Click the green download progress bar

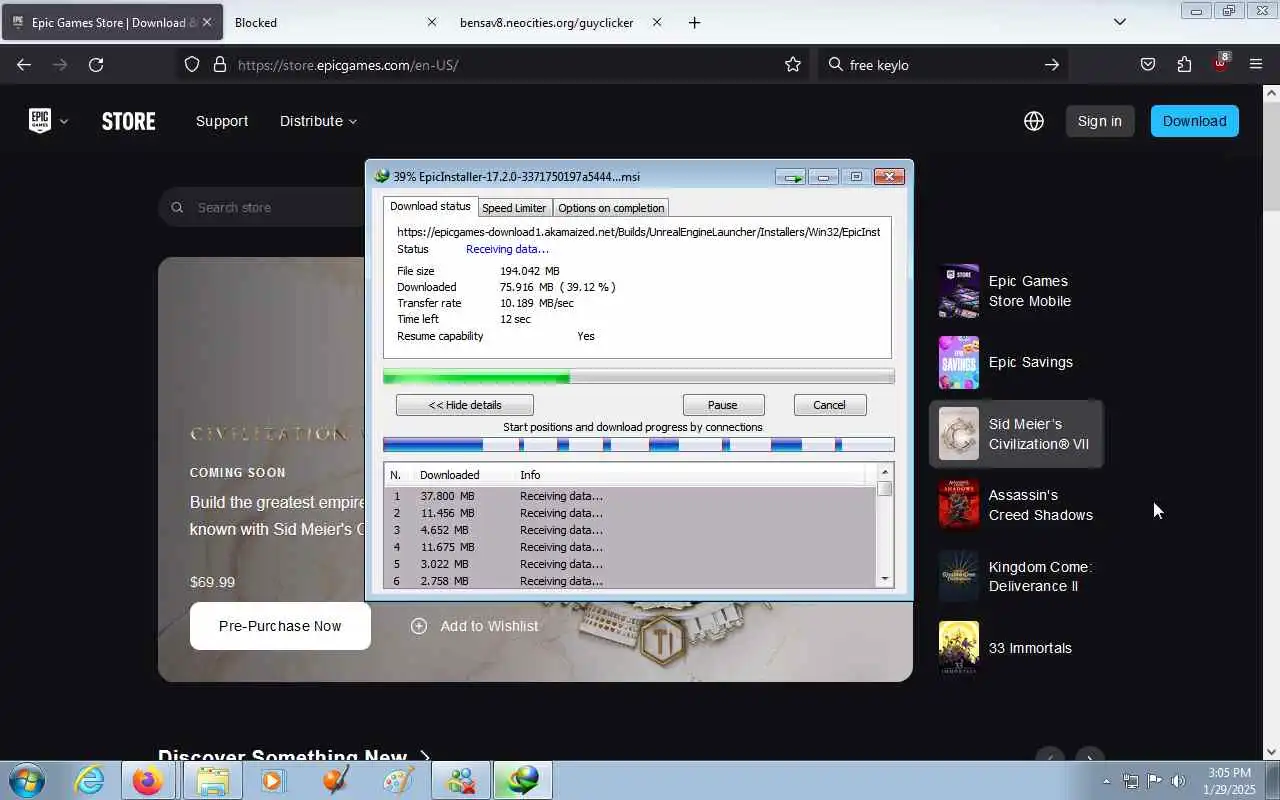pyautogui.click(x=638, y=377)
